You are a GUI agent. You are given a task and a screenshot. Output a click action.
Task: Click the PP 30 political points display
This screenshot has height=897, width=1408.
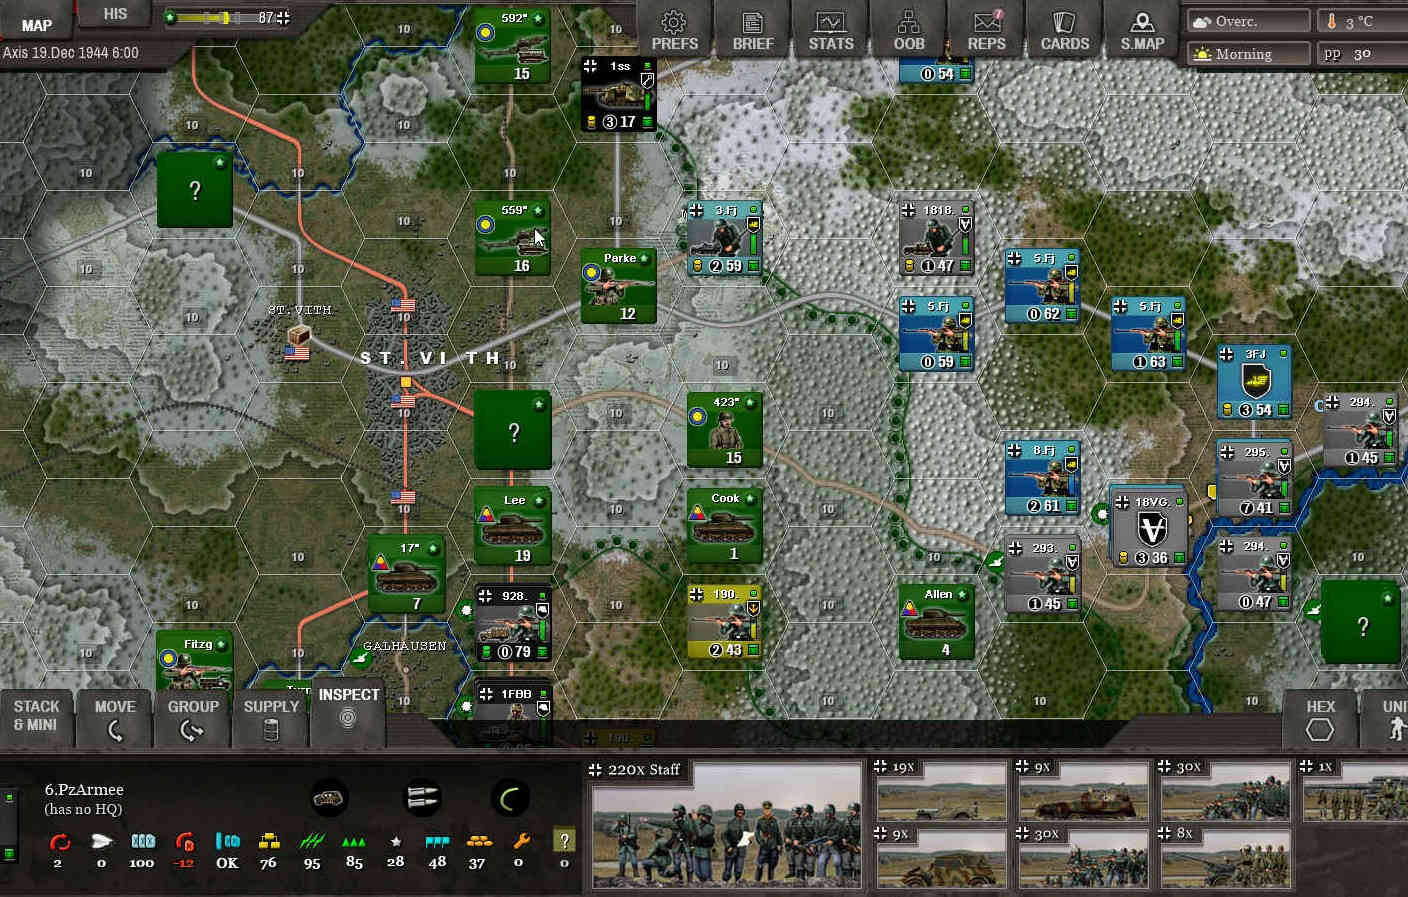[1363, 54]
